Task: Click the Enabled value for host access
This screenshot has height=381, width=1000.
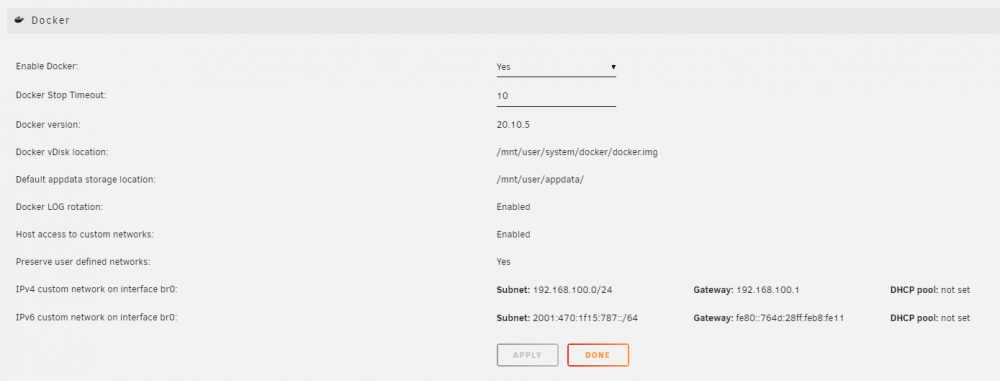Action: (513, 234)
